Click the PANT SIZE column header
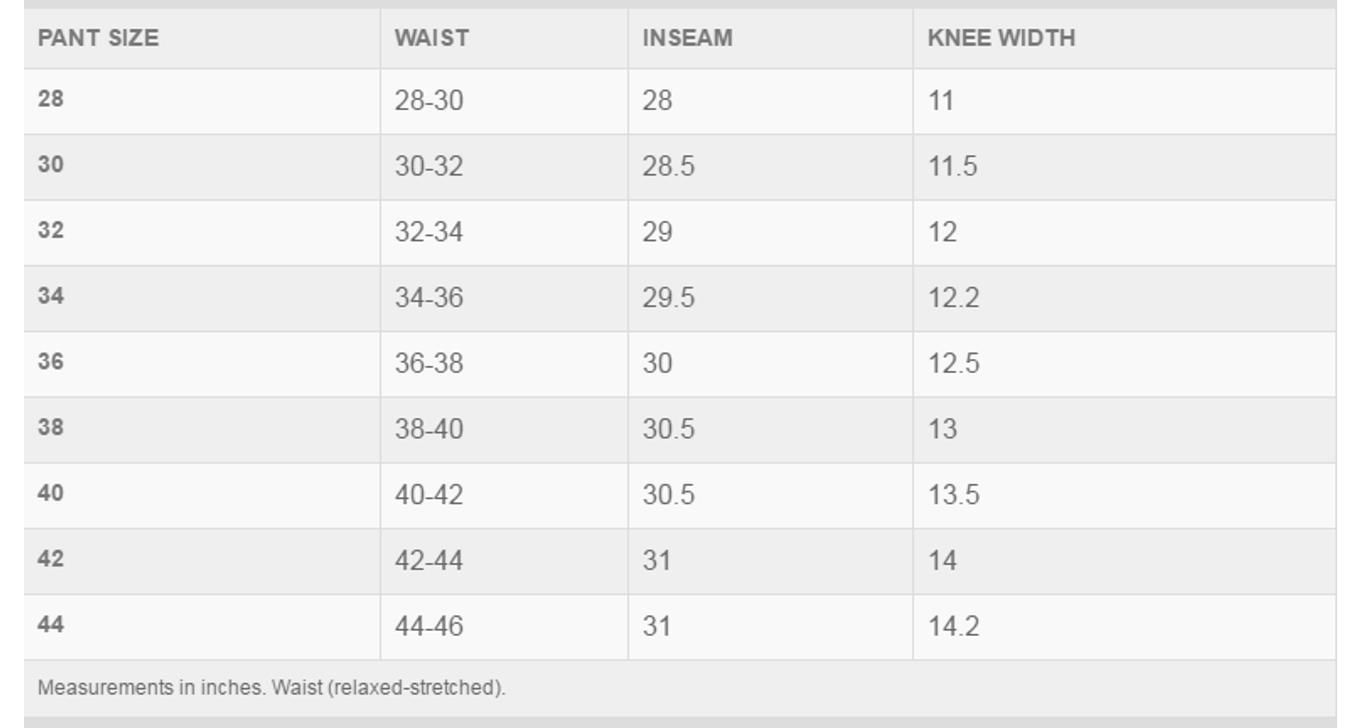The width and height of the screenshot is (1352, 728). 98,38
